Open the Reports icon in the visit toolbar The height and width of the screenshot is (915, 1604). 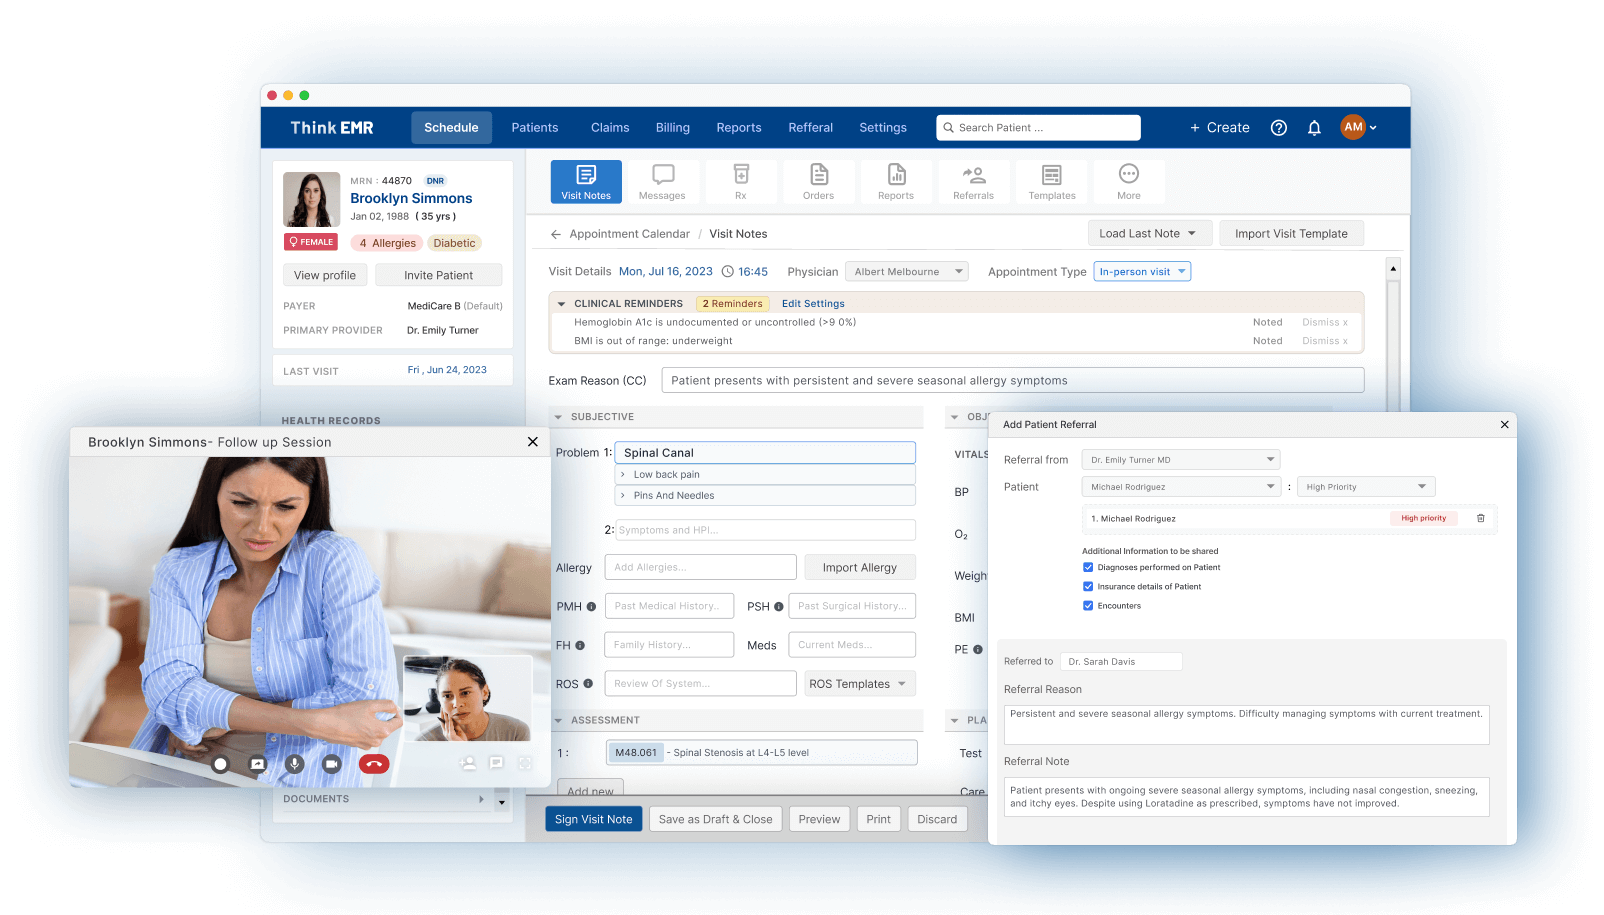point(896,181)
